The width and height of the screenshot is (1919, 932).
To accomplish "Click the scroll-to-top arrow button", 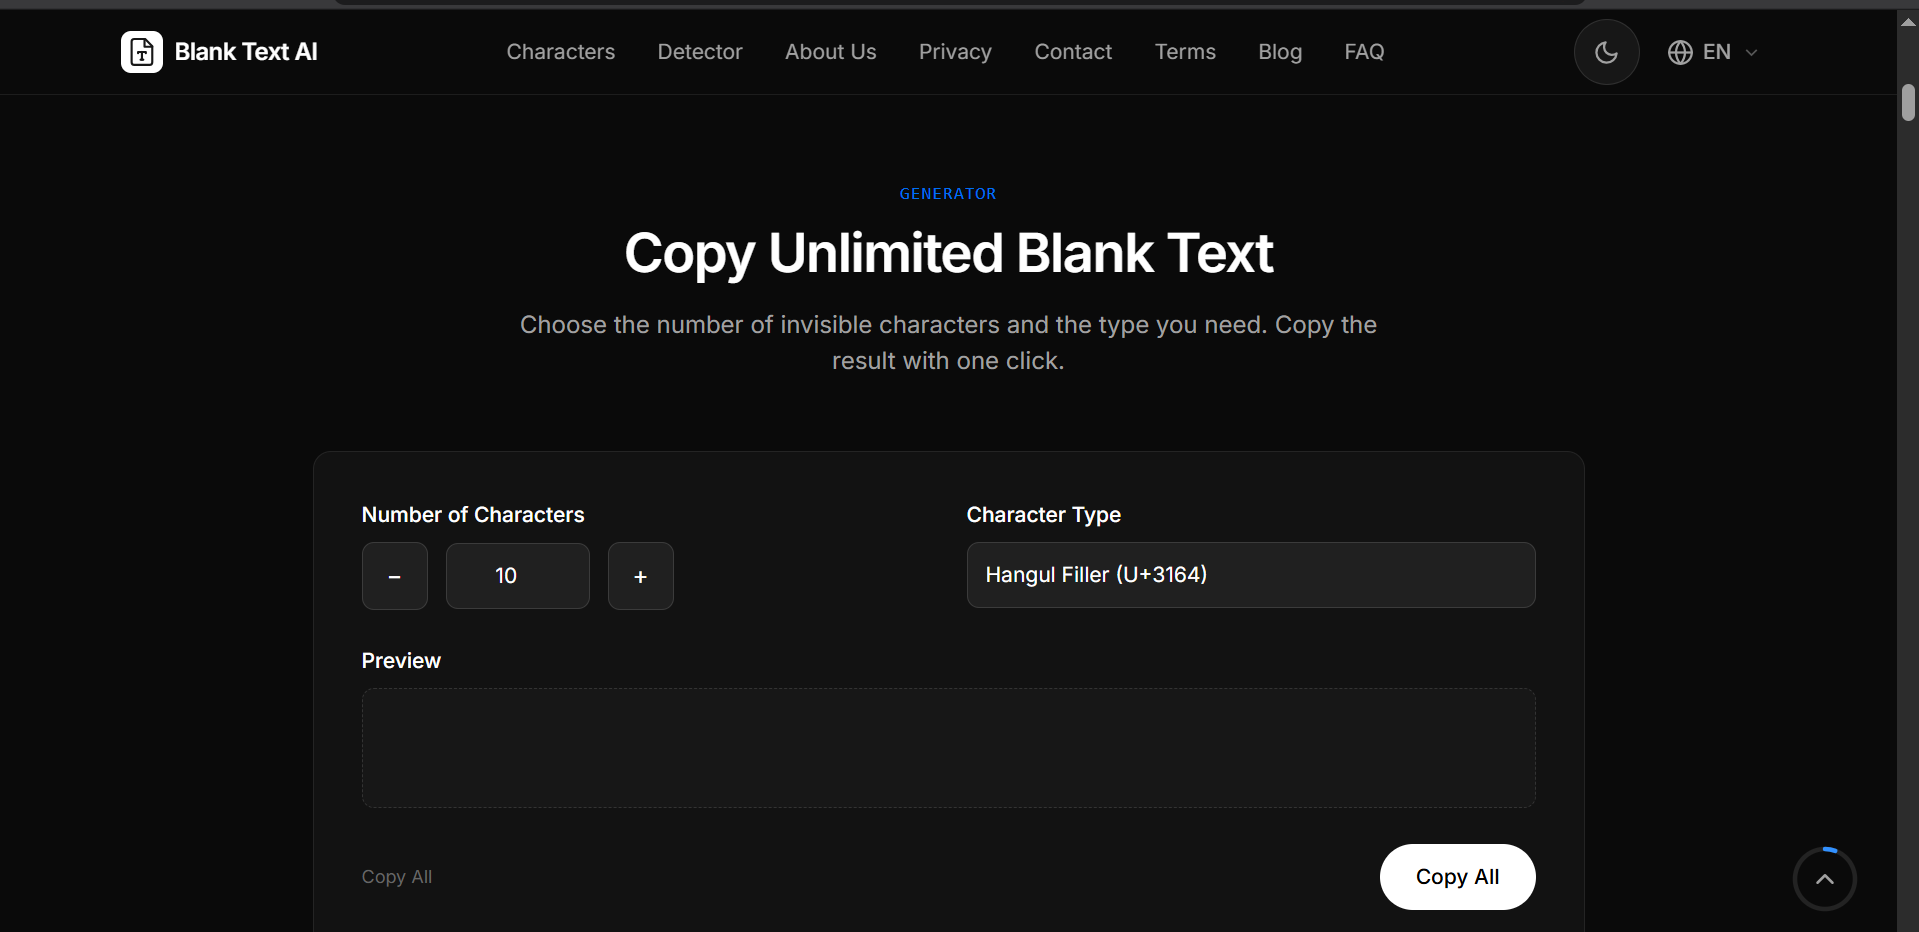I will pyautogui.click(x=1824, y=879).
